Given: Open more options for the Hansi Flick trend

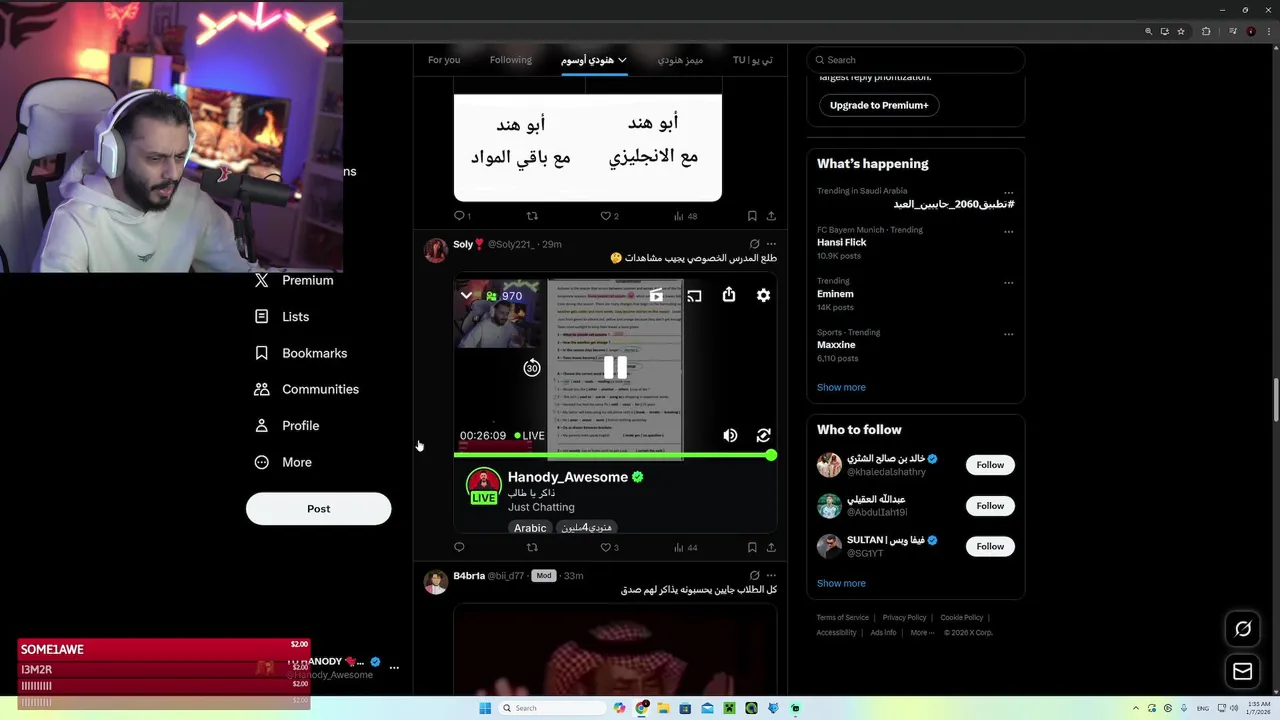Looking at the screenshot, I should click(x=1008, y=231).
